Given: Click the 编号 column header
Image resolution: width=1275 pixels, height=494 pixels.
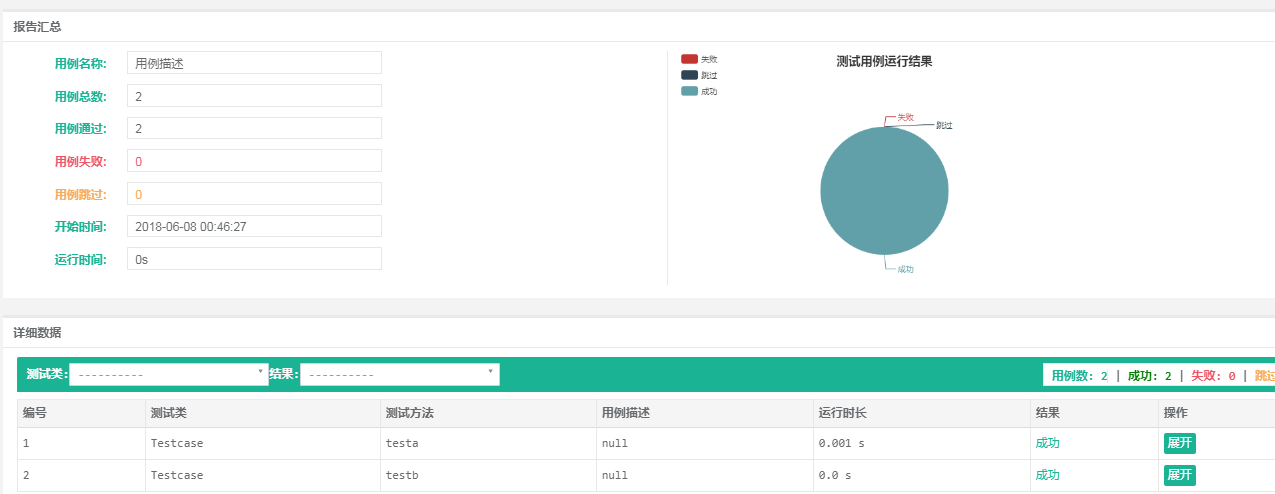Looking at the screenshot, I should 81,413.
